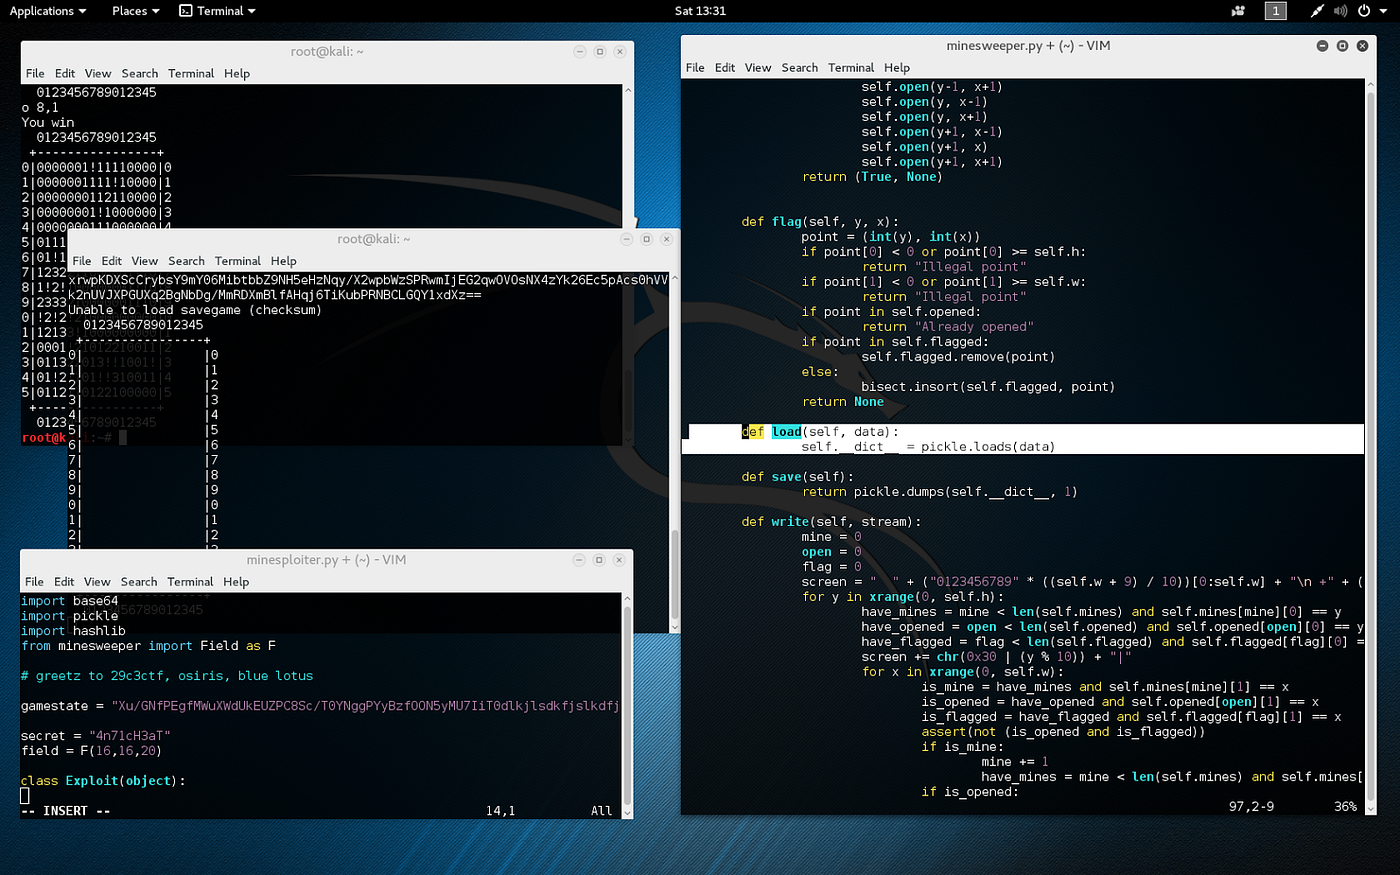
Task: Minimize the top root@kali terminal window
Action: [x=580, y=52]
